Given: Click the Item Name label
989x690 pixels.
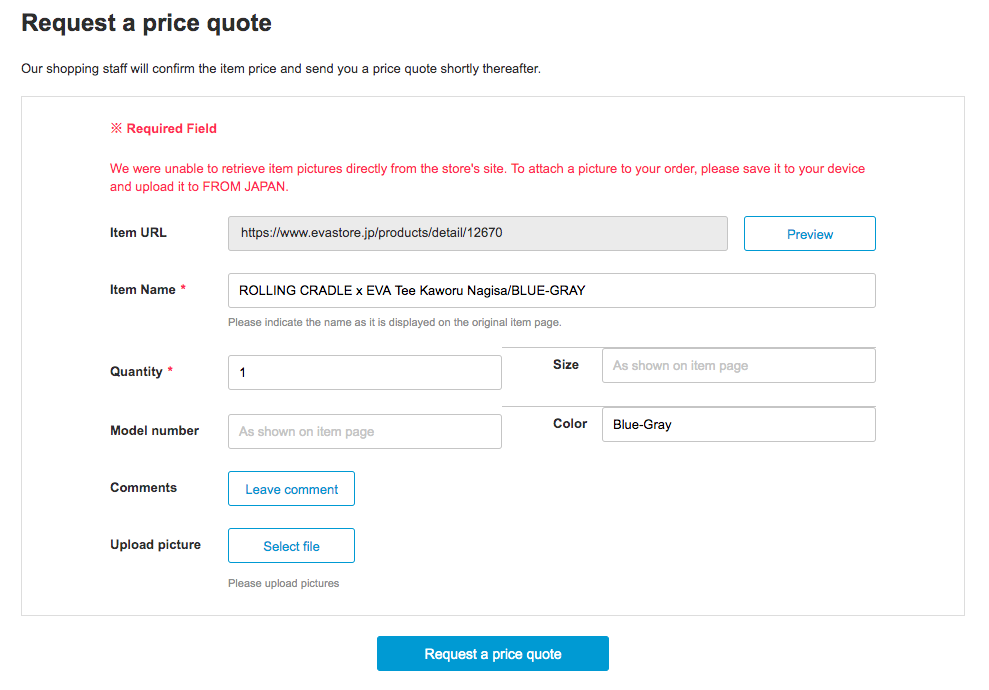Looking at the screenshot, I should [143, 289].
